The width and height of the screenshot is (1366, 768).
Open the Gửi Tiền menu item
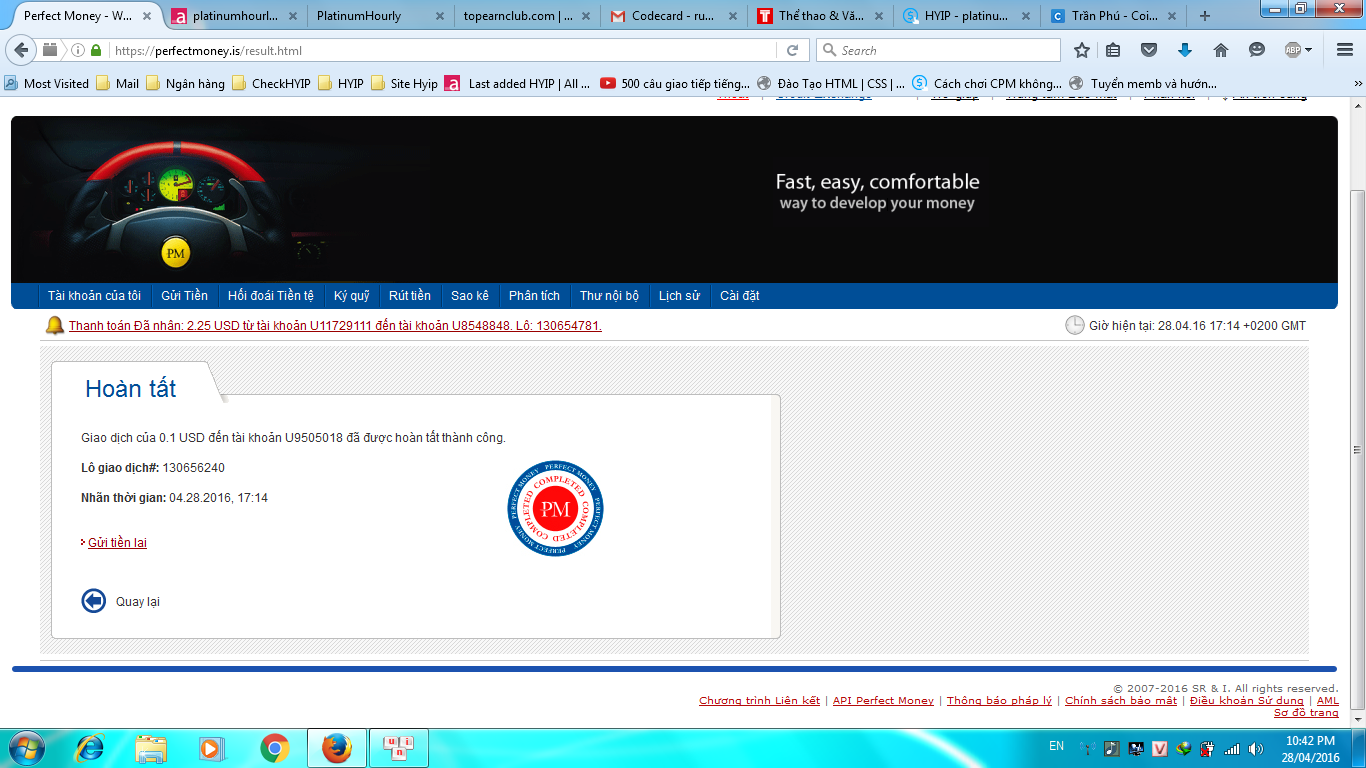pyautogui.click(x=184, y=296)
